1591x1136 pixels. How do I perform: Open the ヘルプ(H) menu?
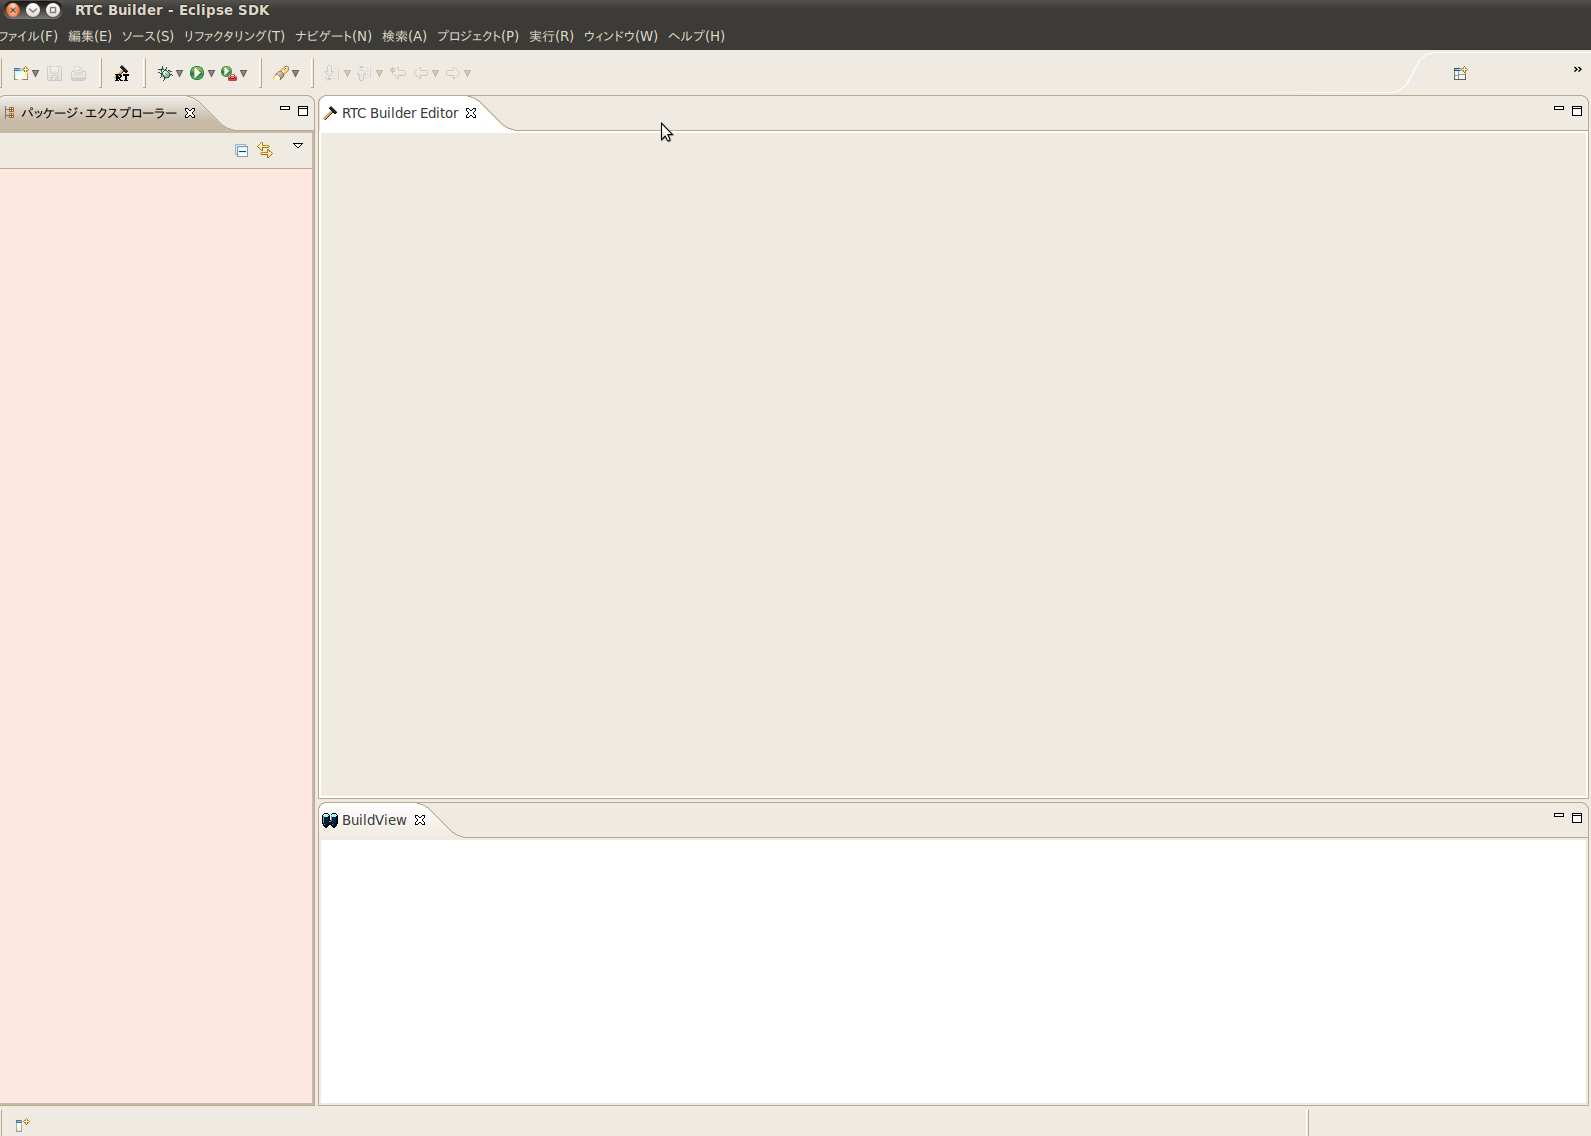(696, 36)
